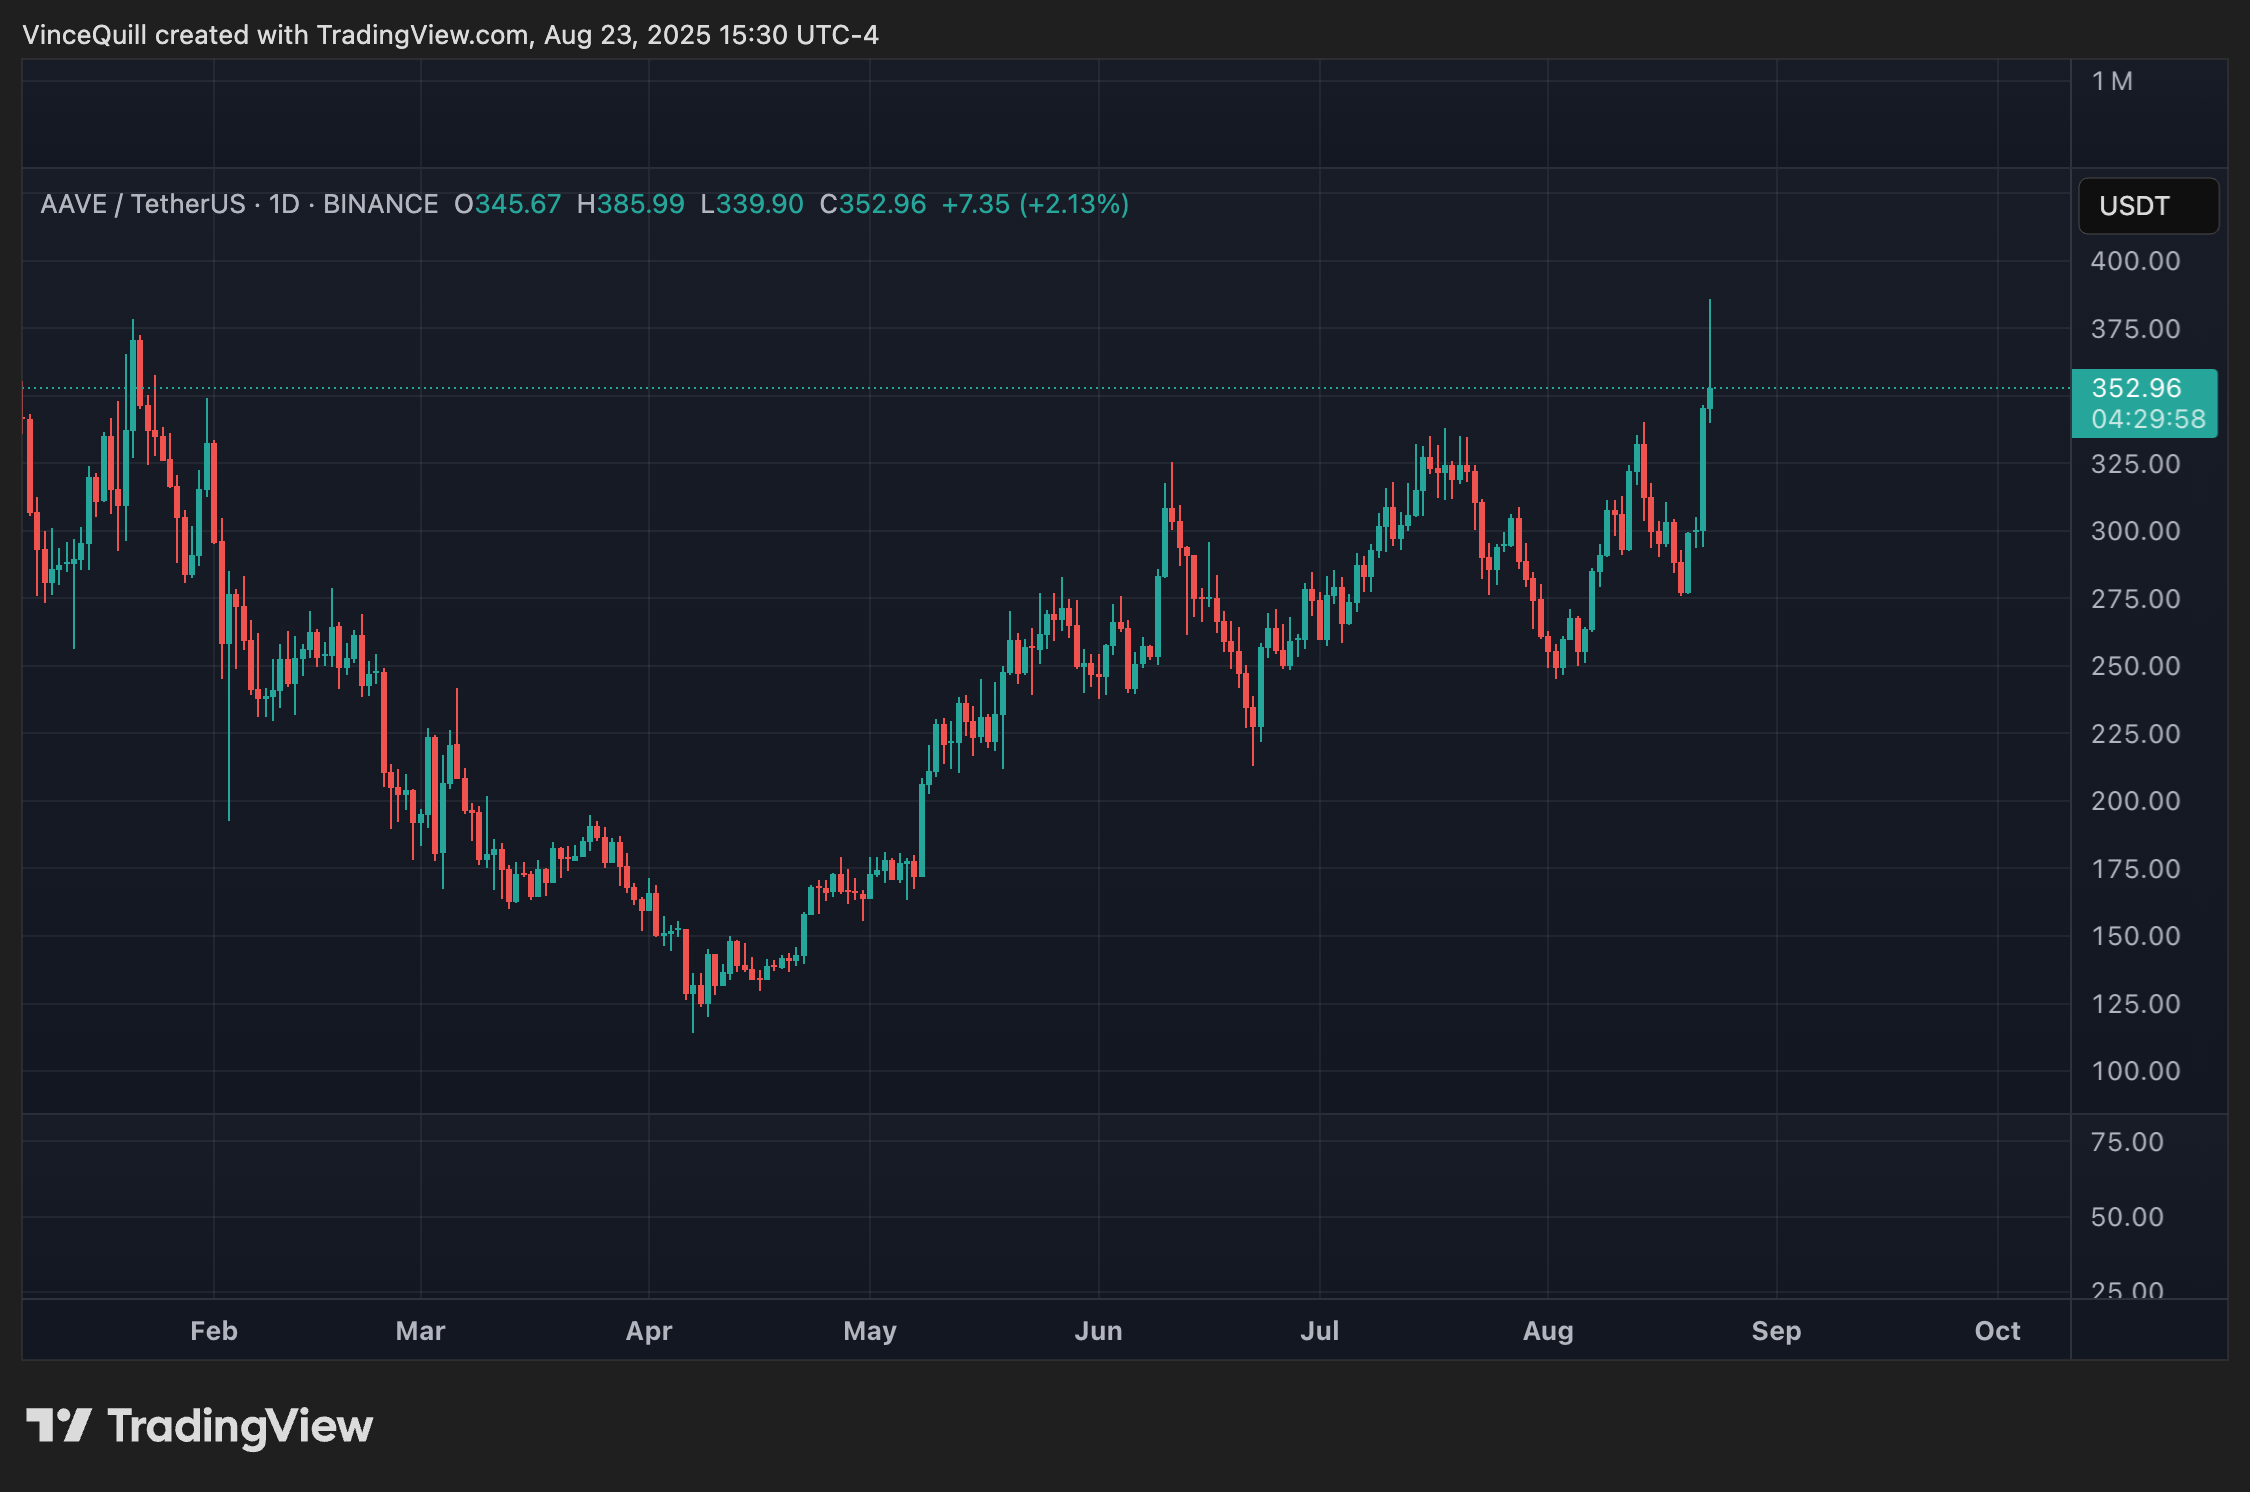Open the USDT currency selector
The width and height of the screenshot is (2250, 1492).
pyautogui.click(x=2147, y=206)
